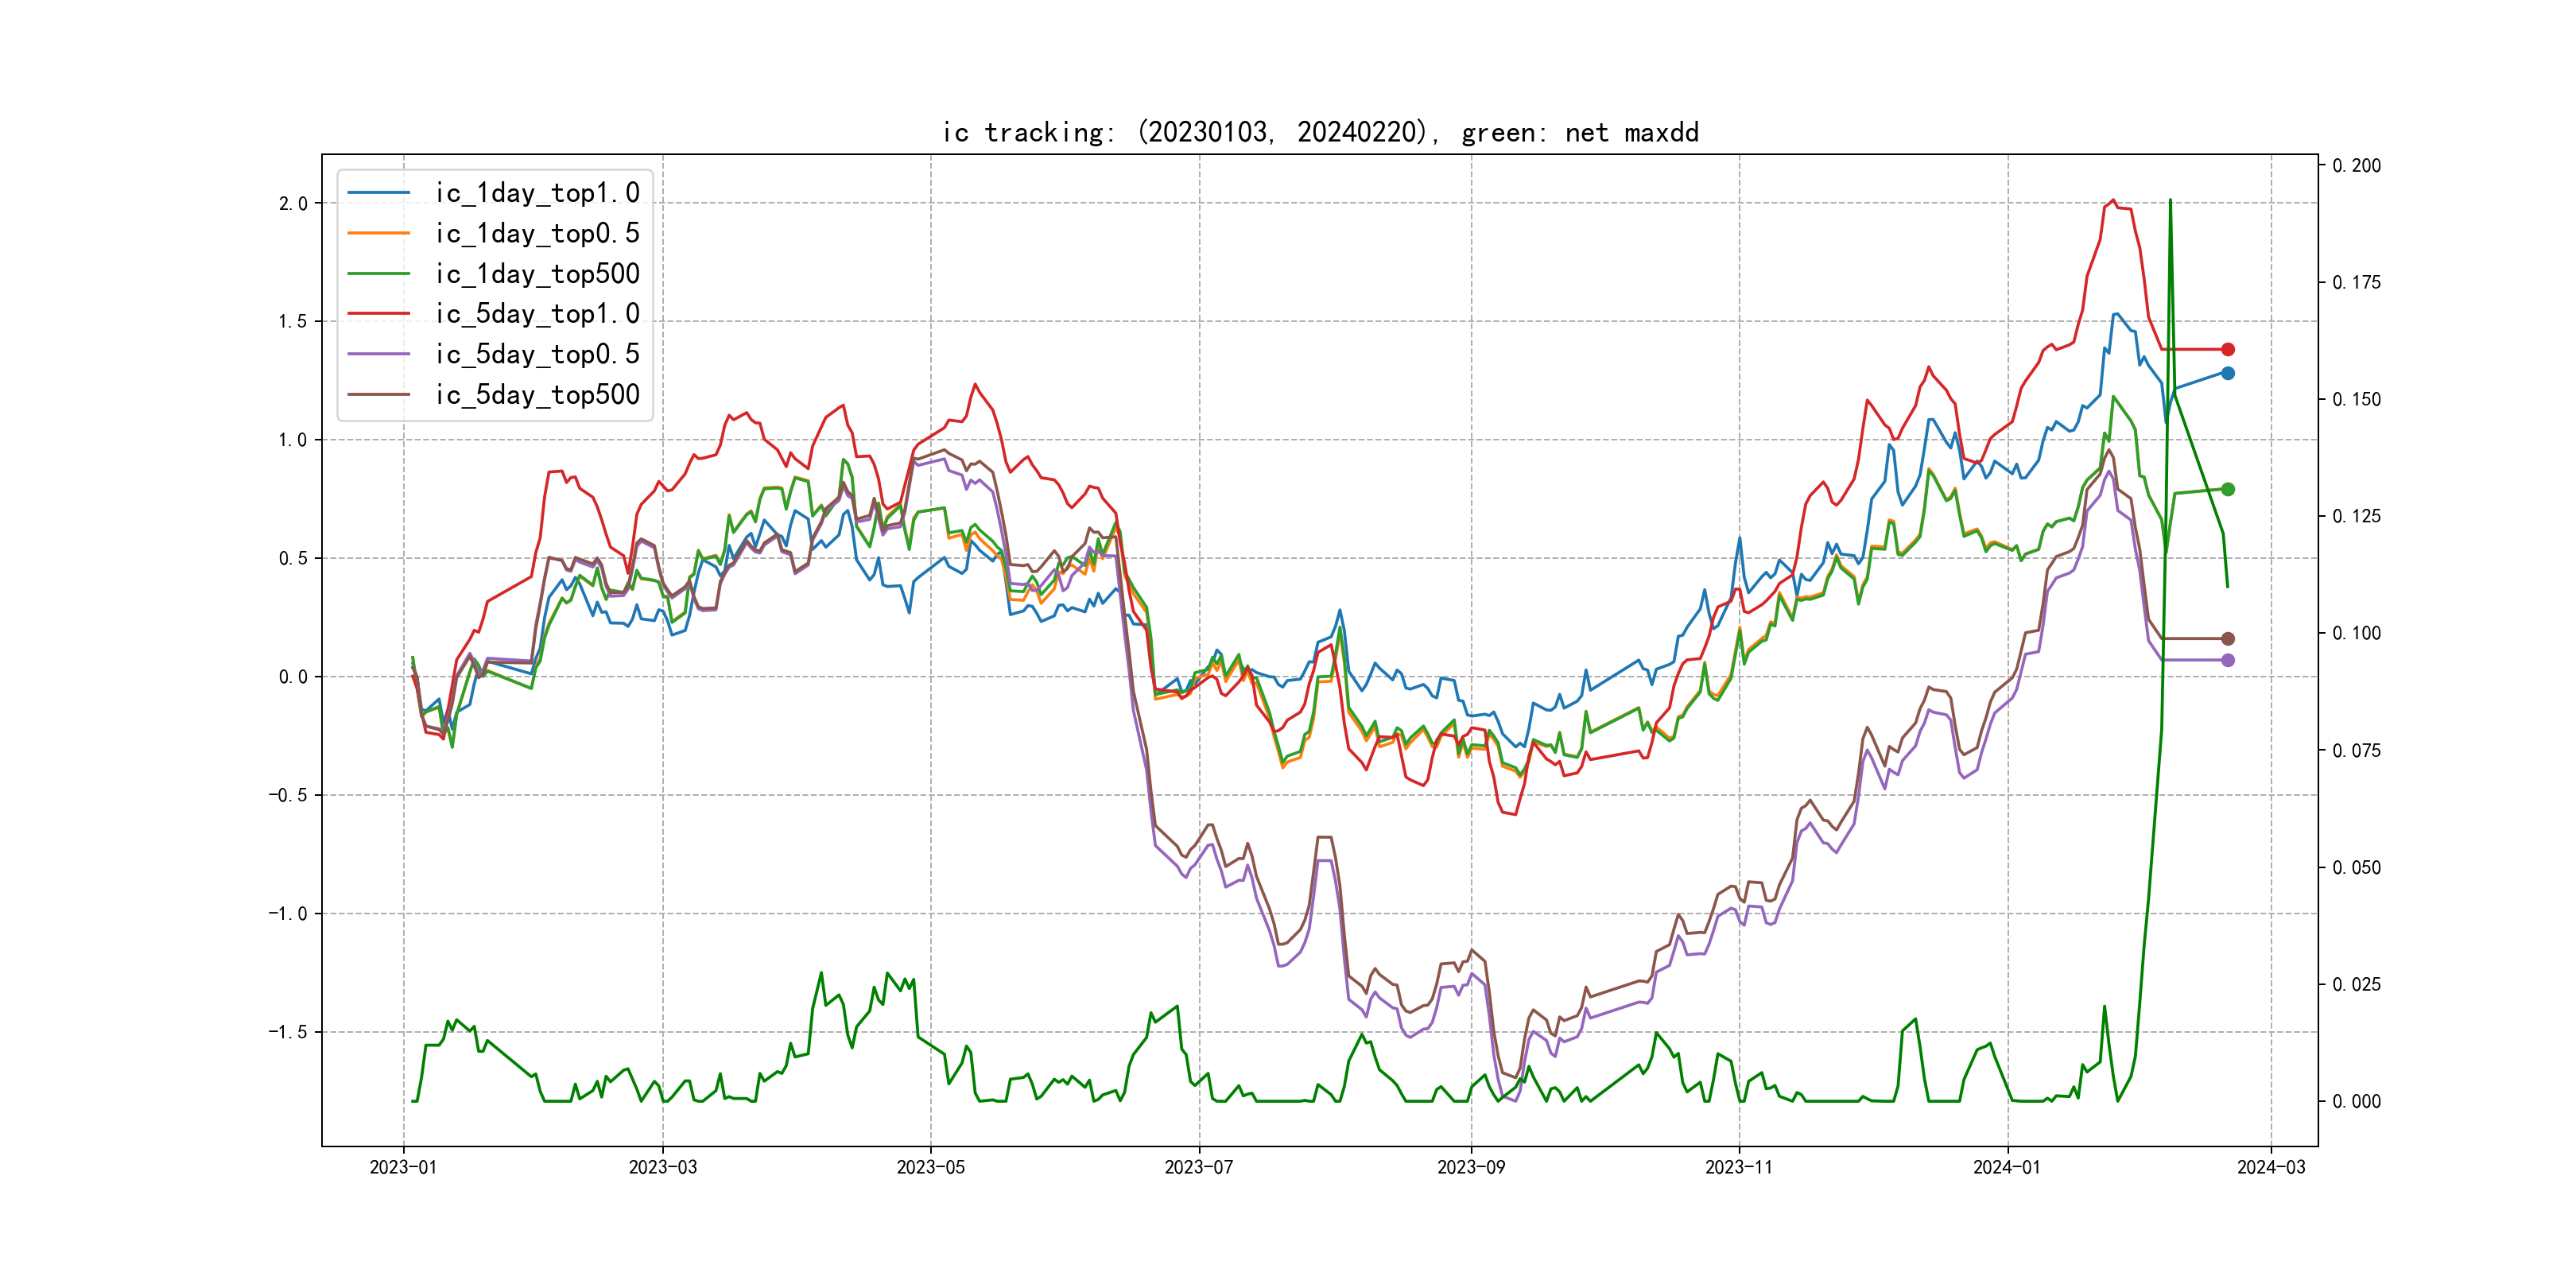Click the 2024-01 x-axis tick label
This screenshot has width=2576, height=1288.
[x=2007, y=1167]
